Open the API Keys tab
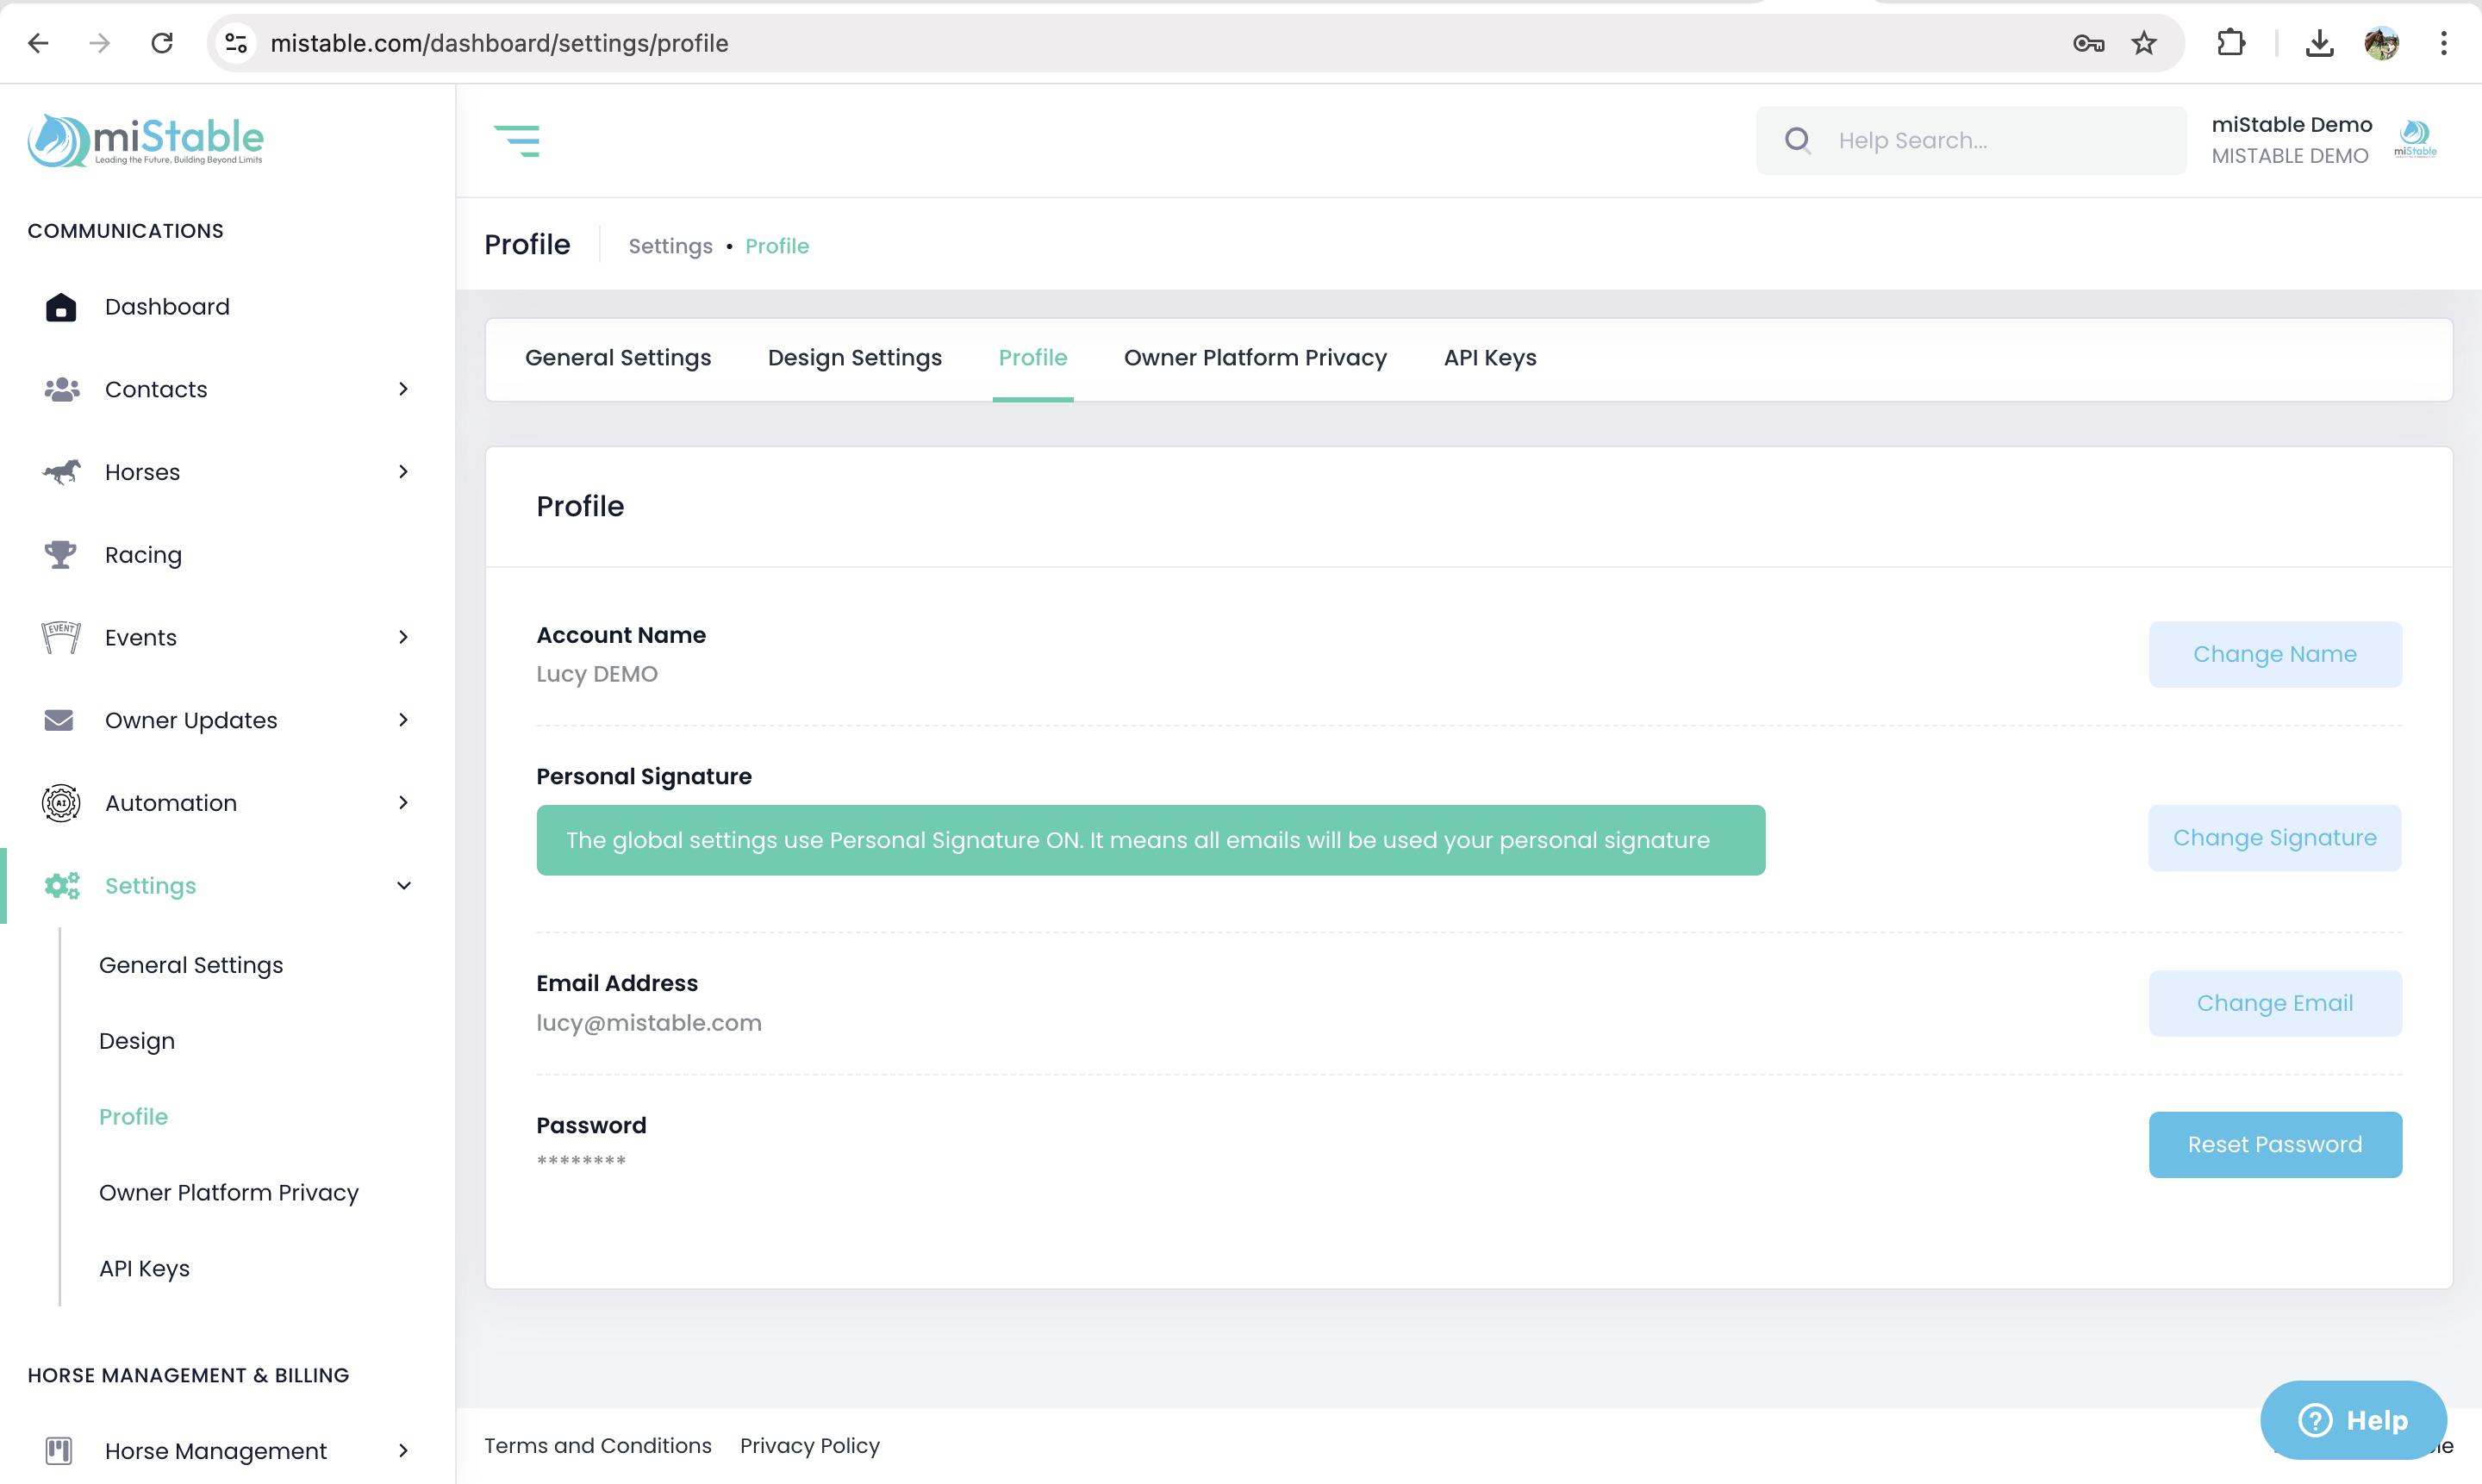 click(1489, 358)
